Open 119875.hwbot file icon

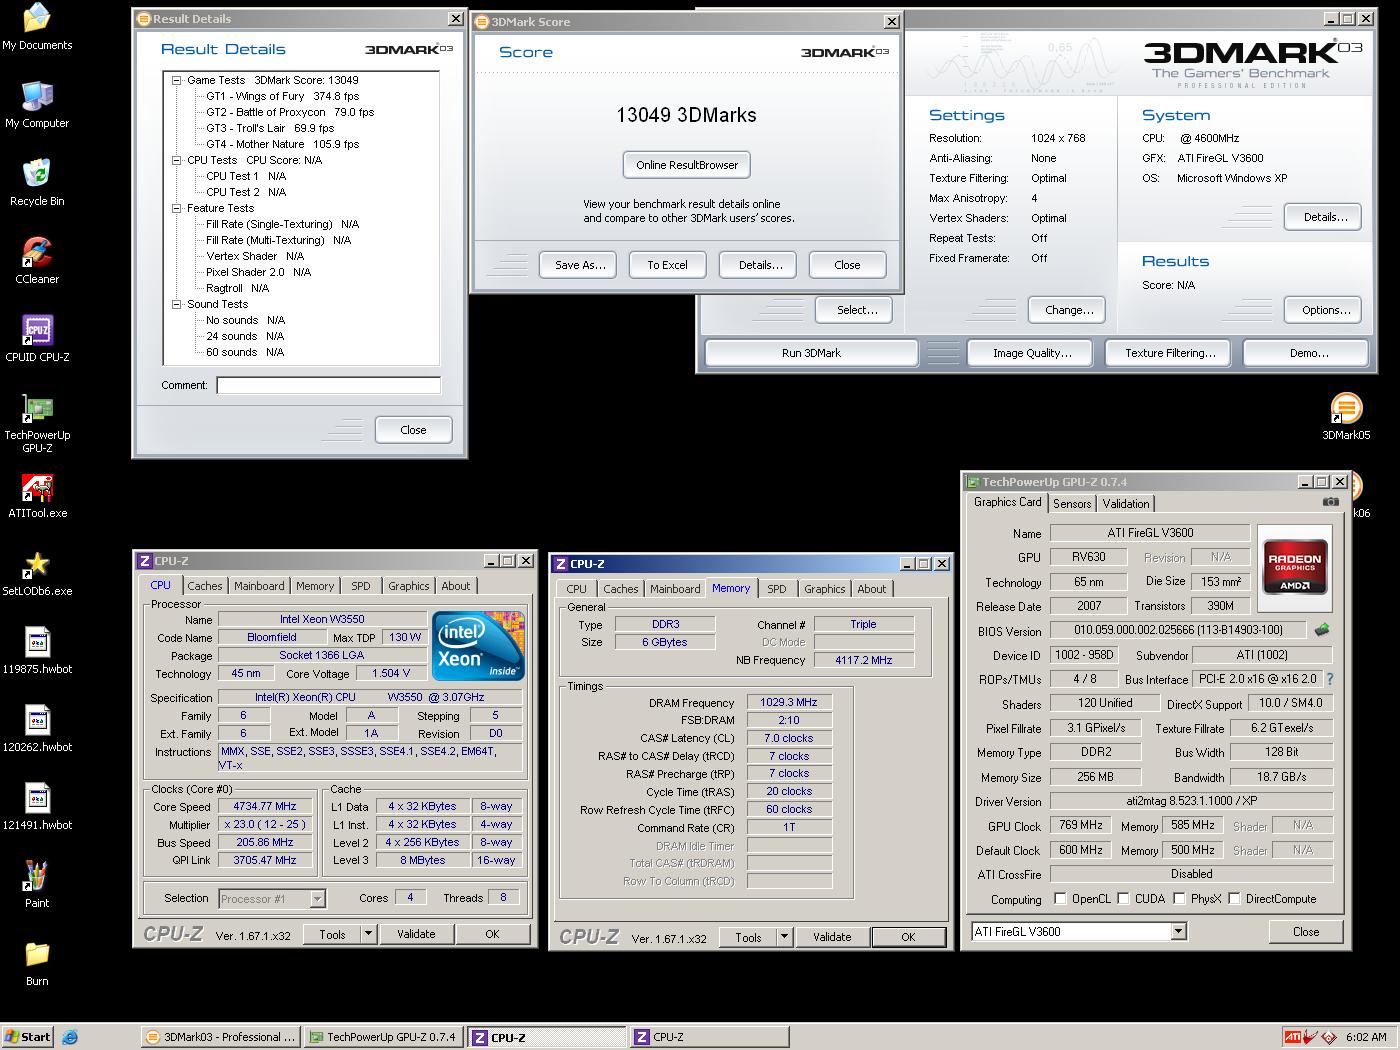tap(37, 651)
